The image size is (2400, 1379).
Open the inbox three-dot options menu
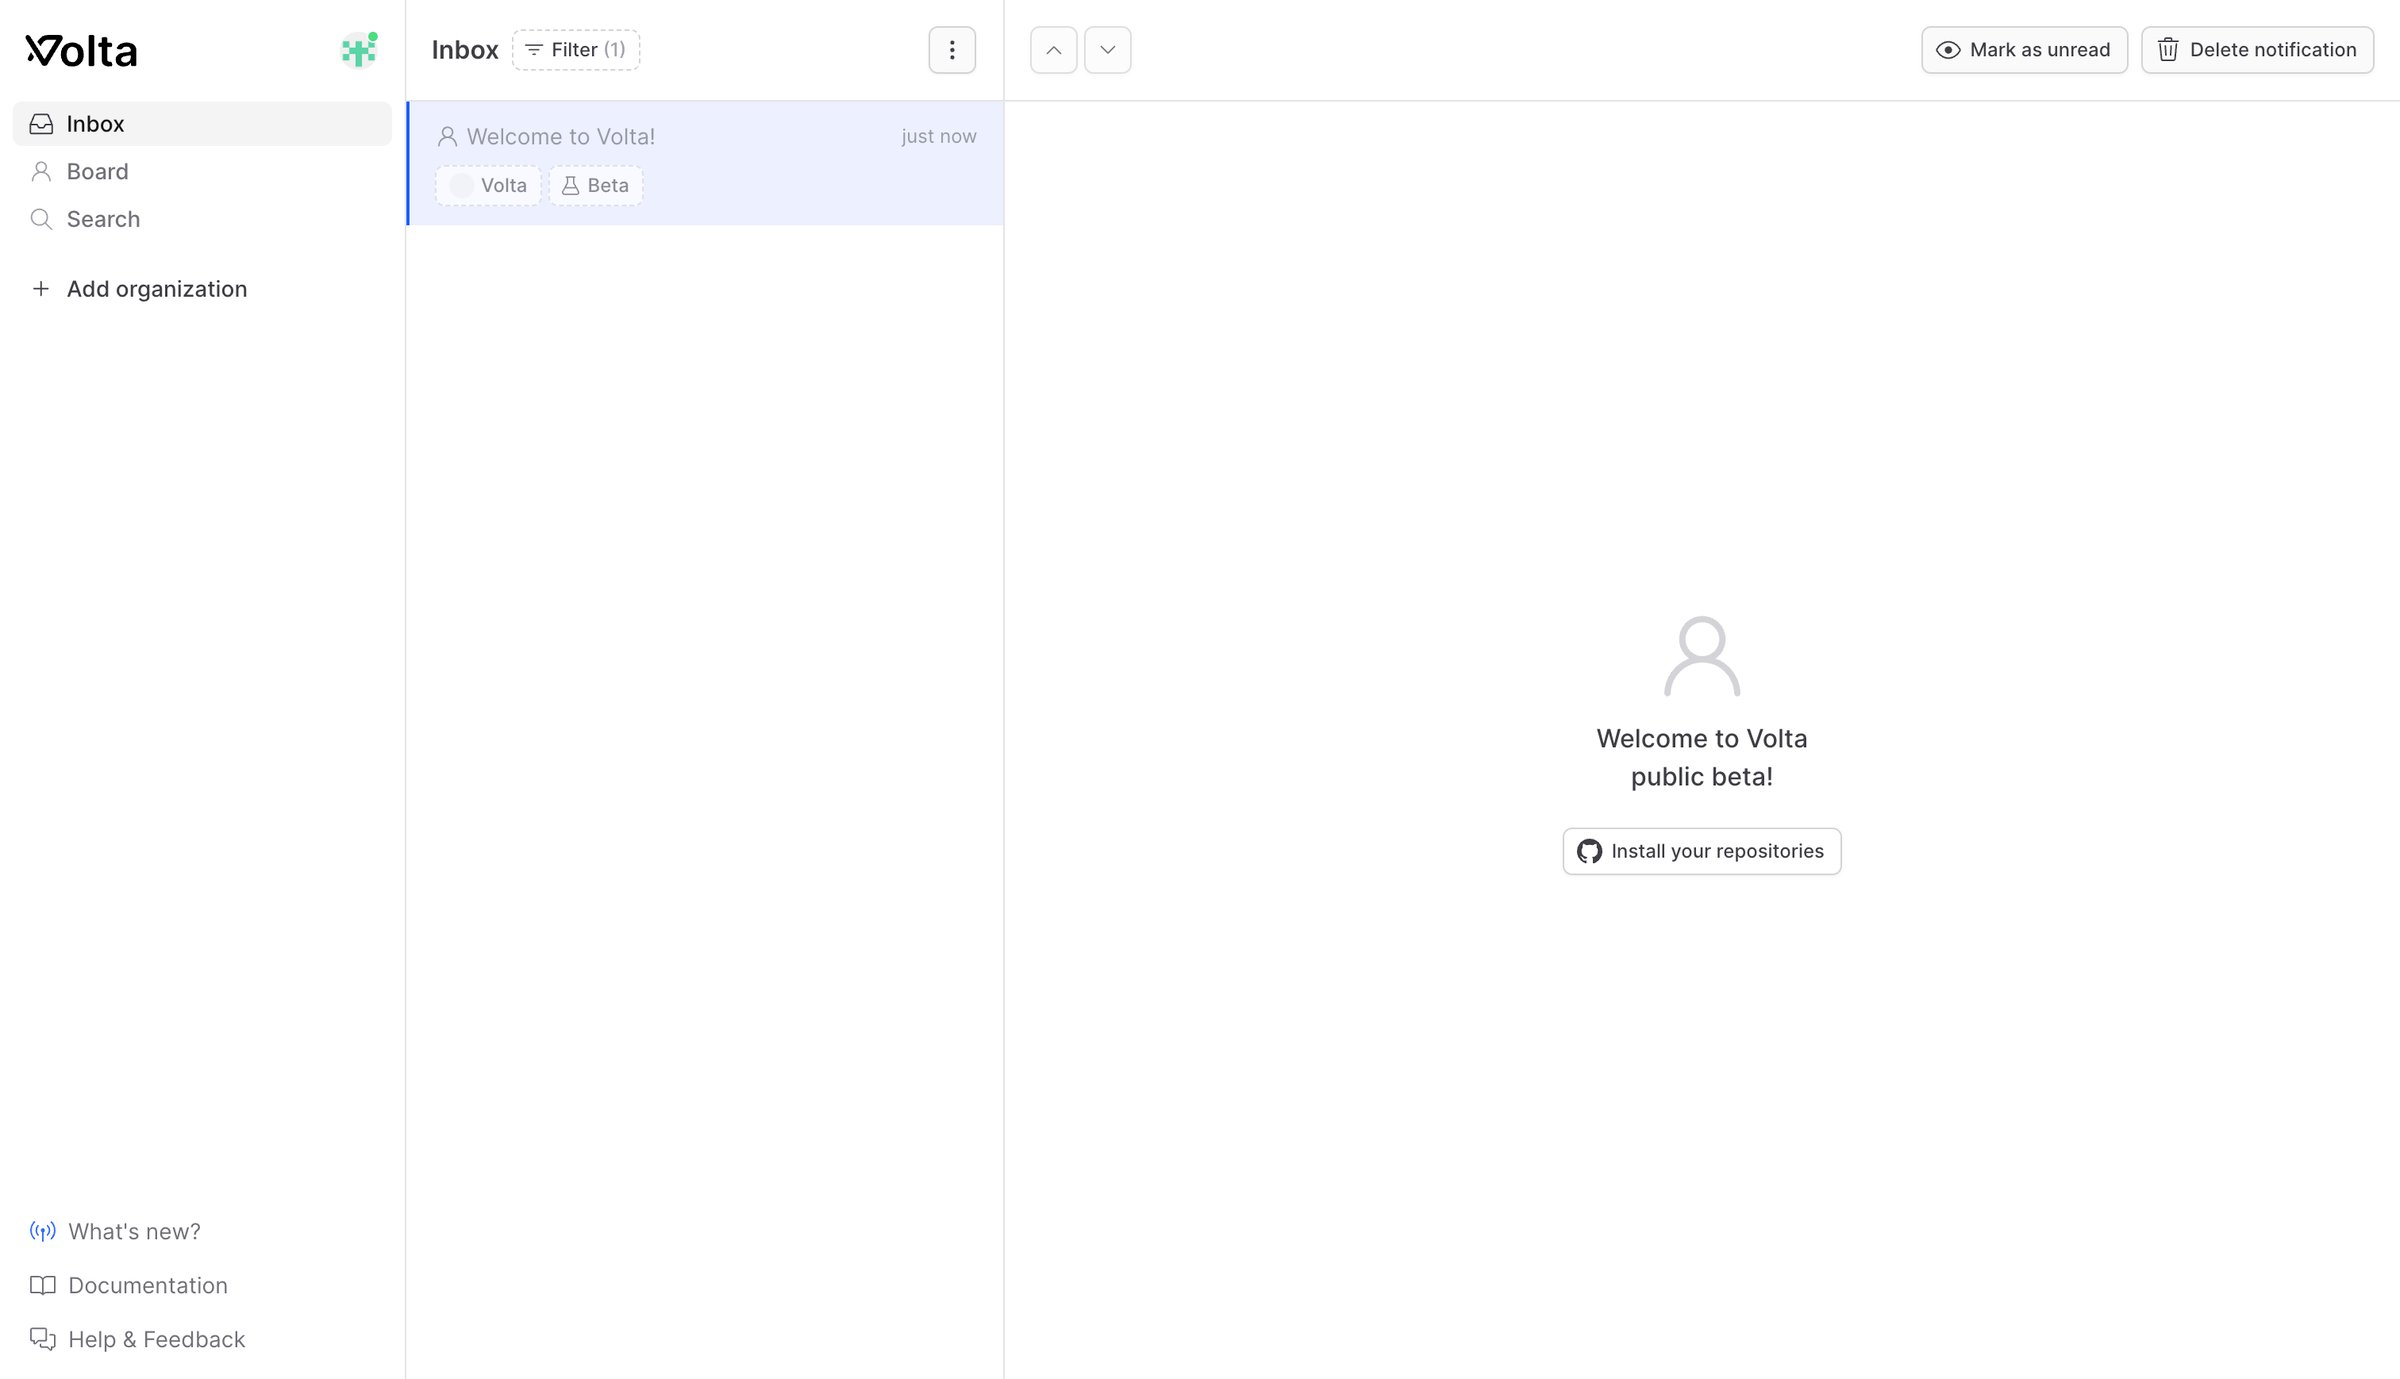point(952,50)
